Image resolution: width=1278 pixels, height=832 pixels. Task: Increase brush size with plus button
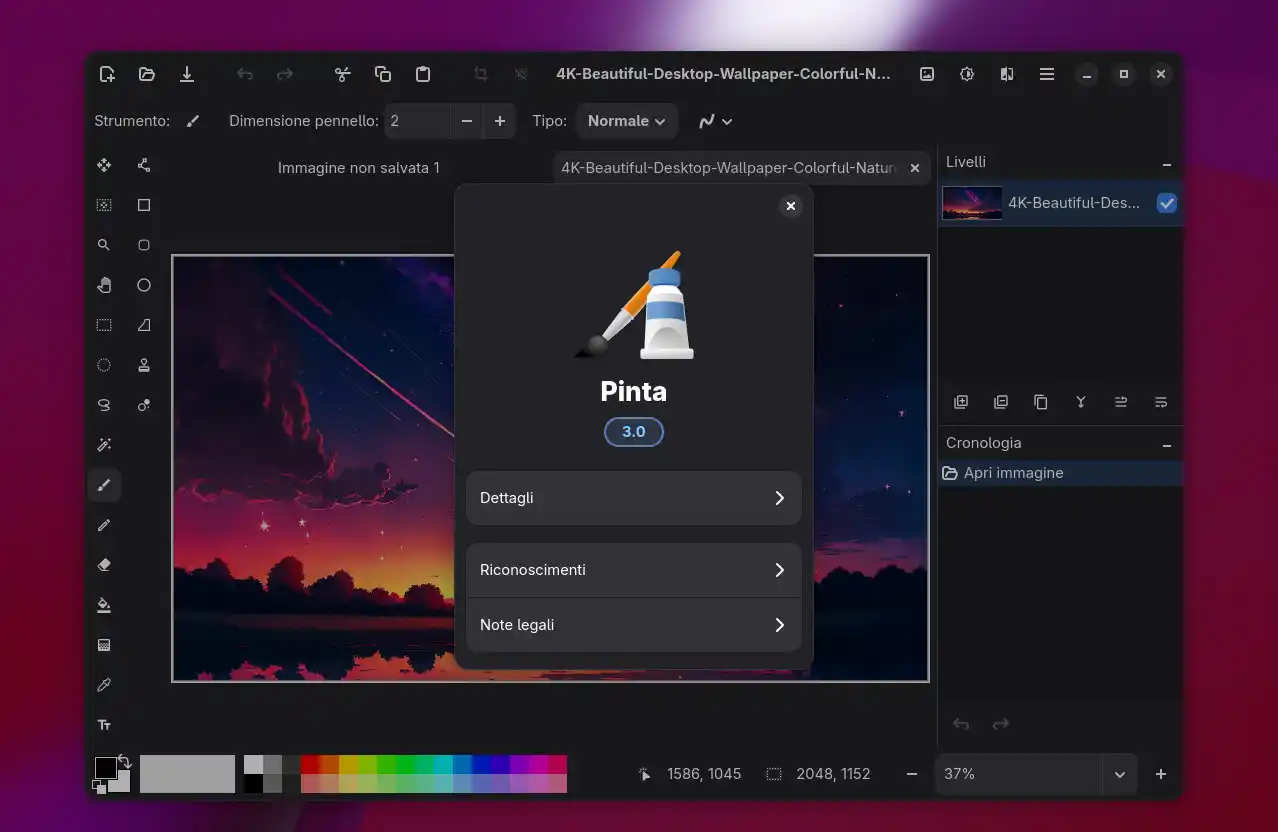point(500,121)
